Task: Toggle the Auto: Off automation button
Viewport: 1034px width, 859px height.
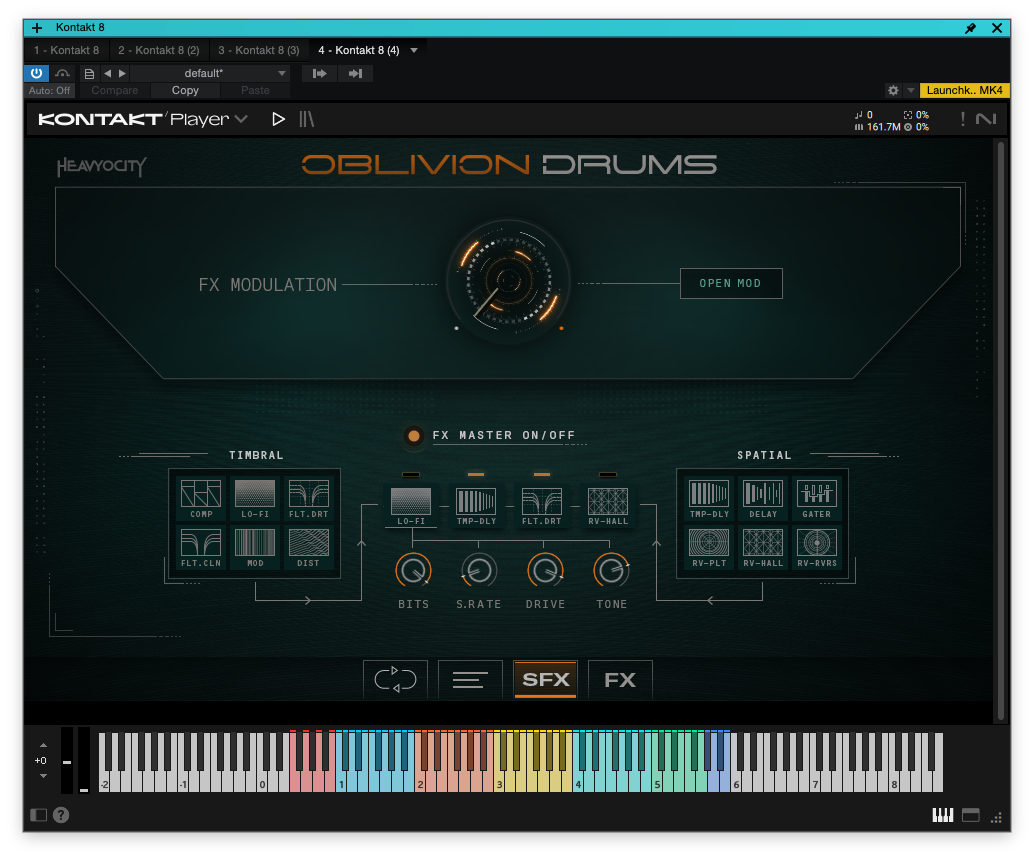Action: pyautogui.click(x=49, y=90)
